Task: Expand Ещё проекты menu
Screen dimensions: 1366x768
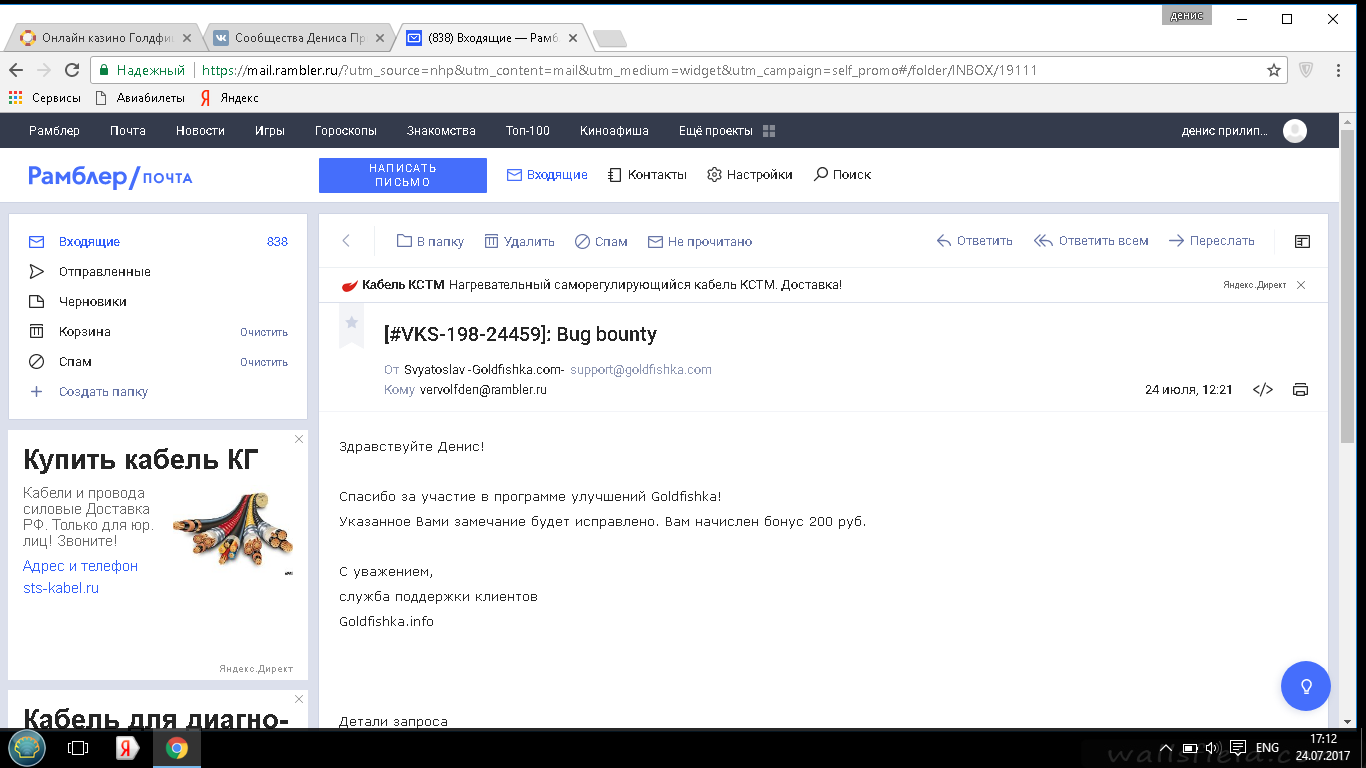Action: pos(727,131)
